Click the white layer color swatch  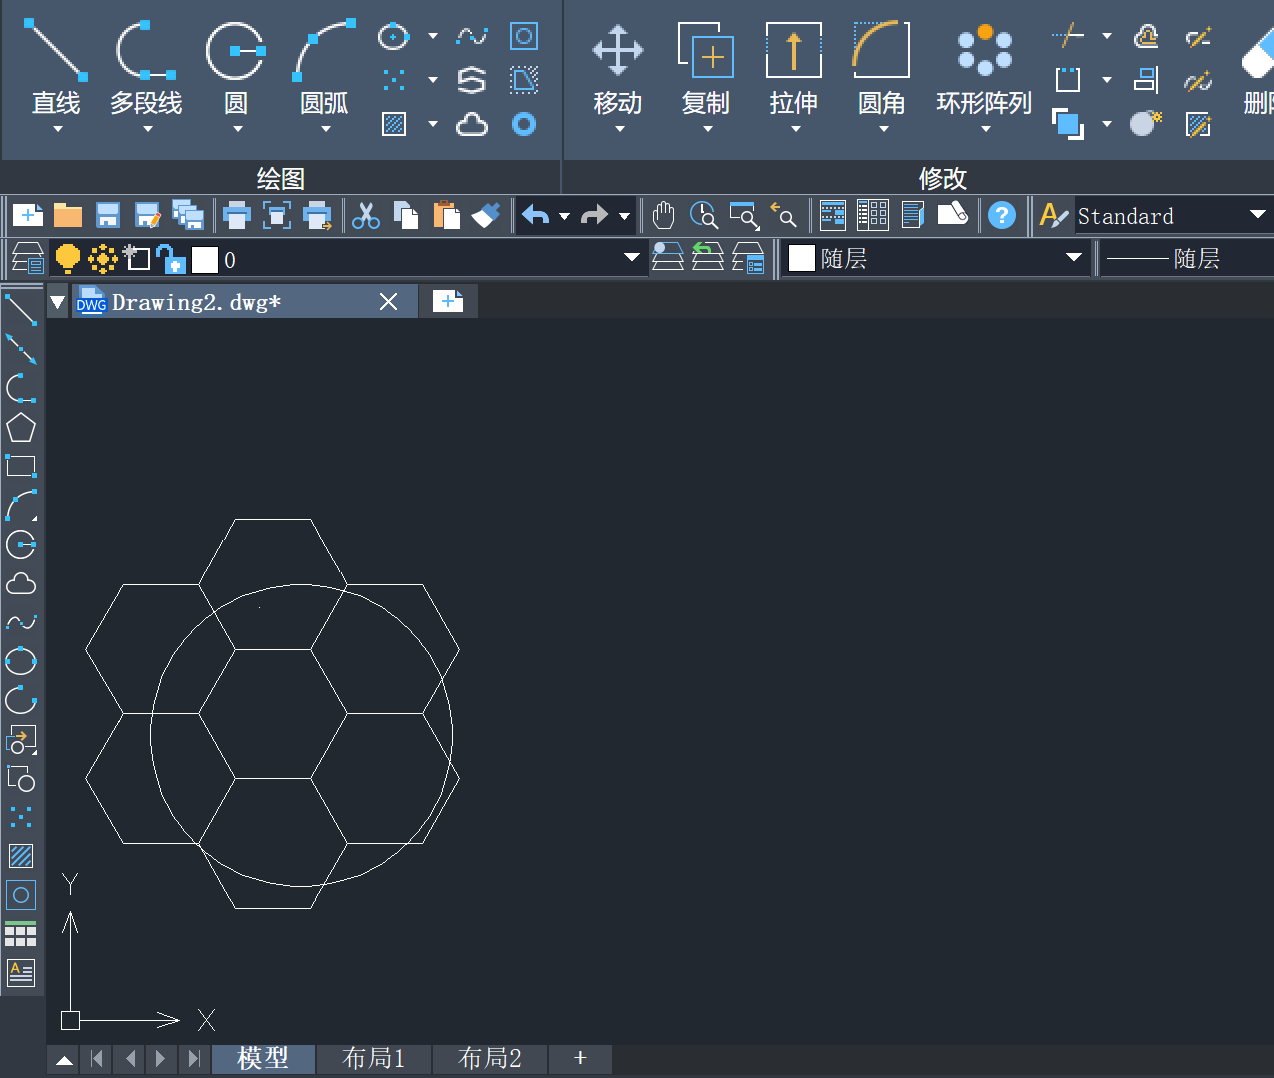(205, 260)
